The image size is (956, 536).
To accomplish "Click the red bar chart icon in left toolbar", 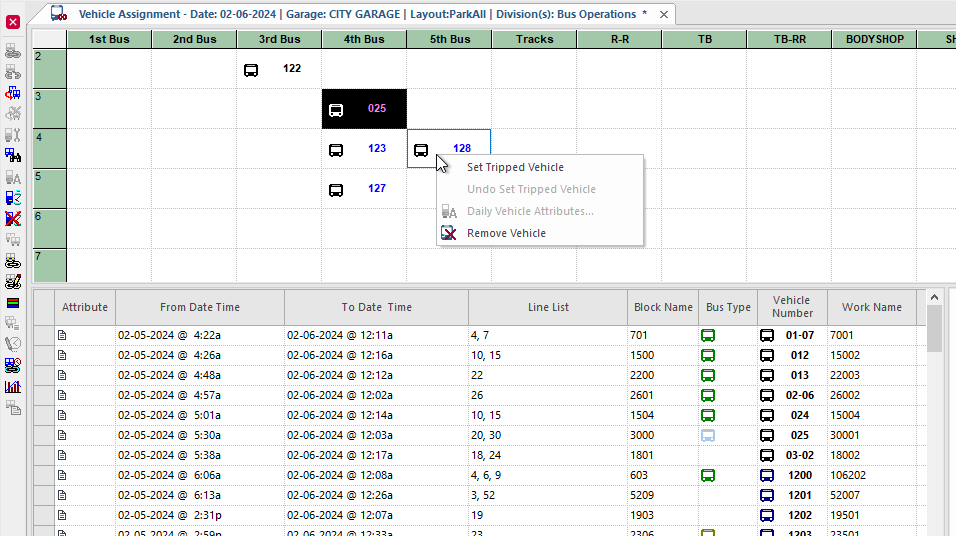I will pos(13,387).
